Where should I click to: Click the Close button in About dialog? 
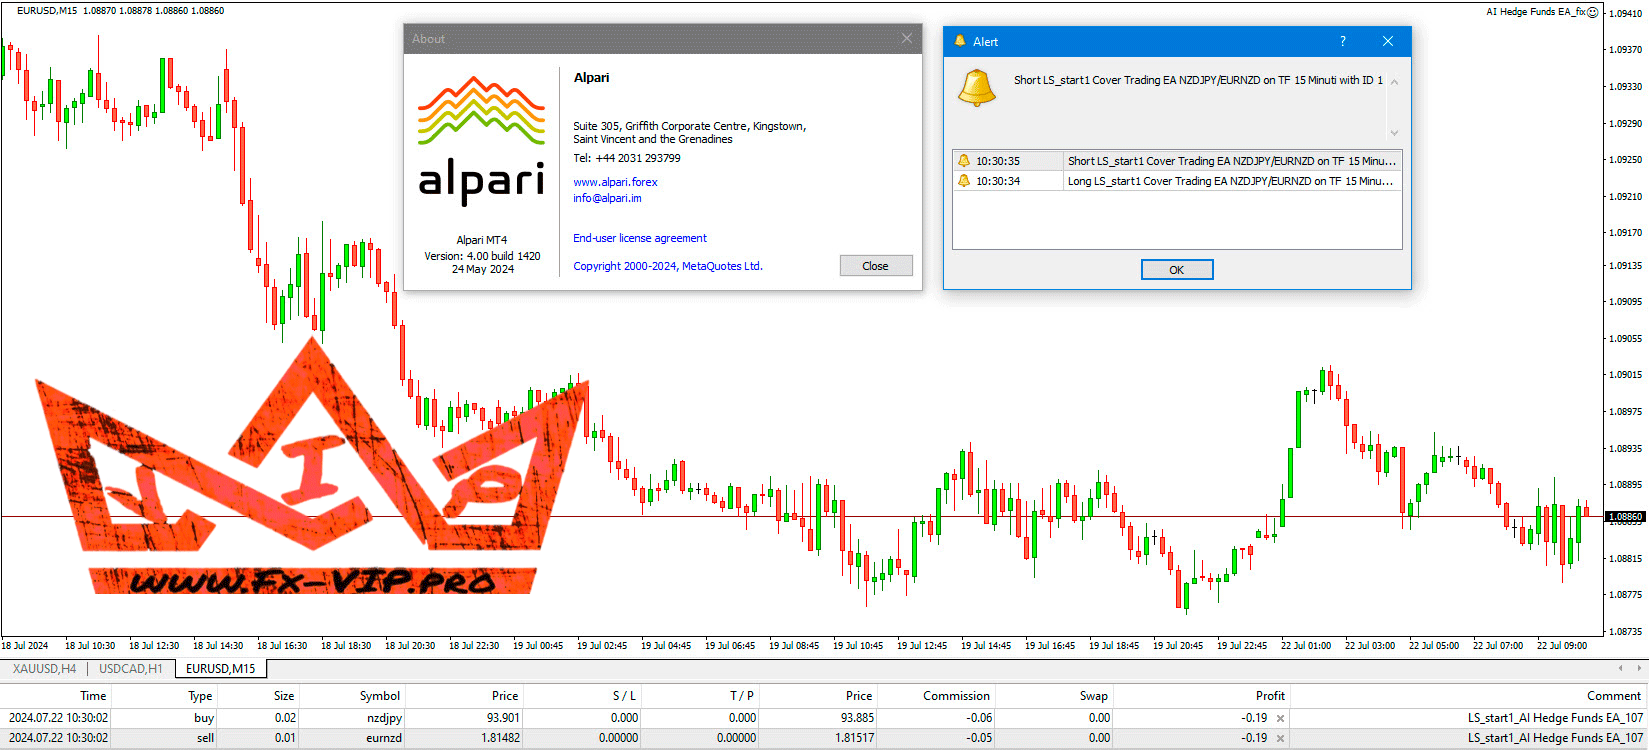875,266
